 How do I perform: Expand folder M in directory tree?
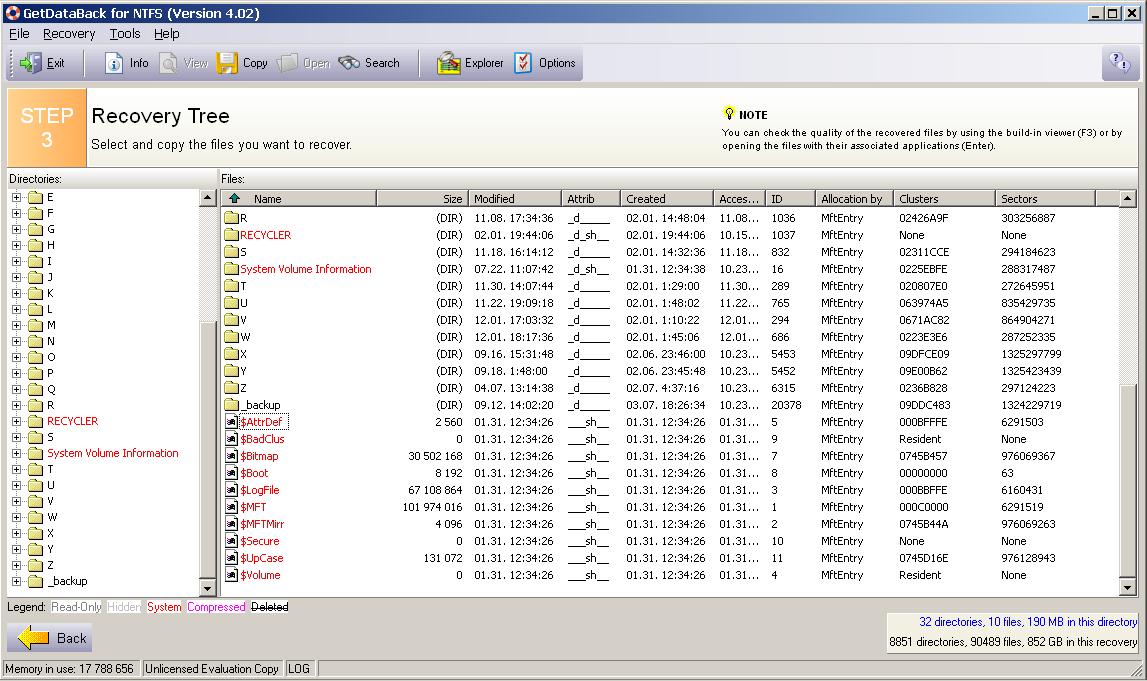(16, 326)
